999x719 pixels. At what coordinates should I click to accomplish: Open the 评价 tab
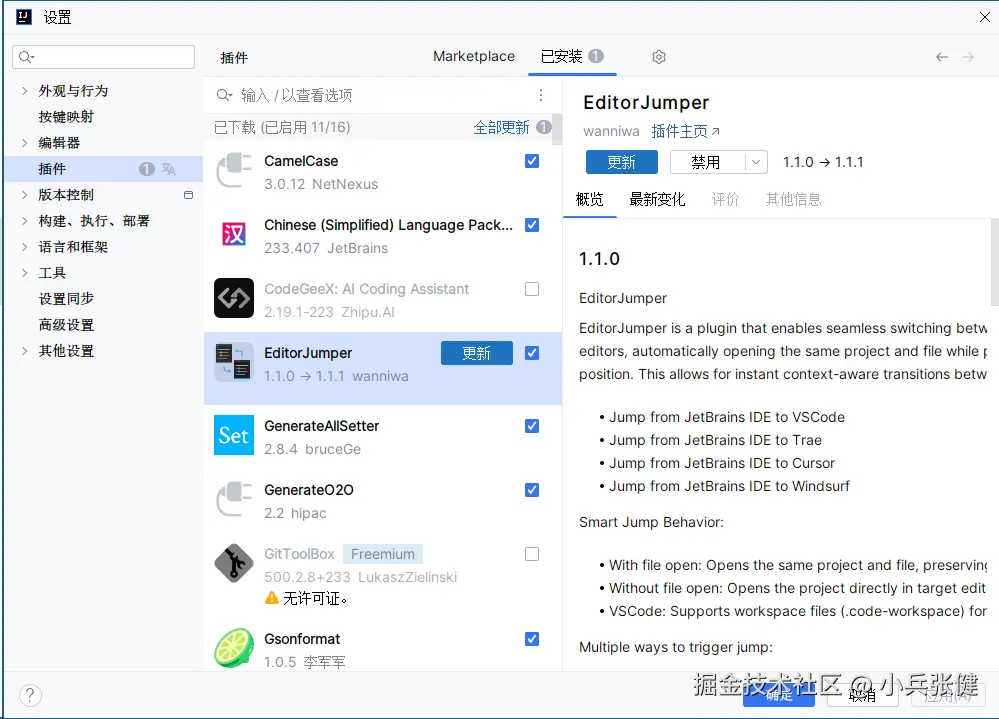725,199
